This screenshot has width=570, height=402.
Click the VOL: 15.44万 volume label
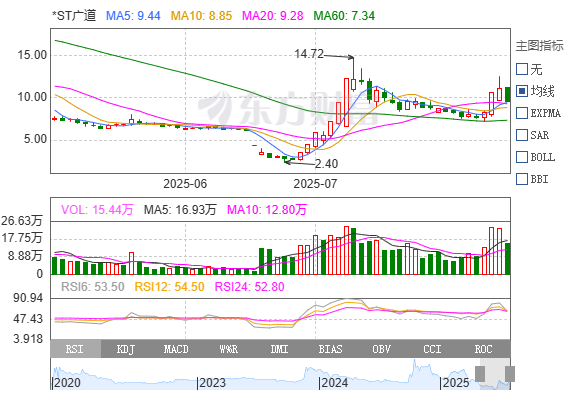(x=97, y=210)
